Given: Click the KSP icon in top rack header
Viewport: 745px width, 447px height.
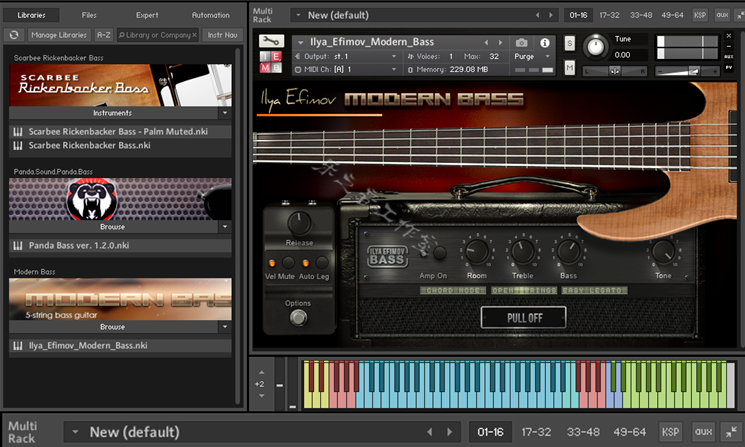Looking at the screenshot, I should [700, 15].
